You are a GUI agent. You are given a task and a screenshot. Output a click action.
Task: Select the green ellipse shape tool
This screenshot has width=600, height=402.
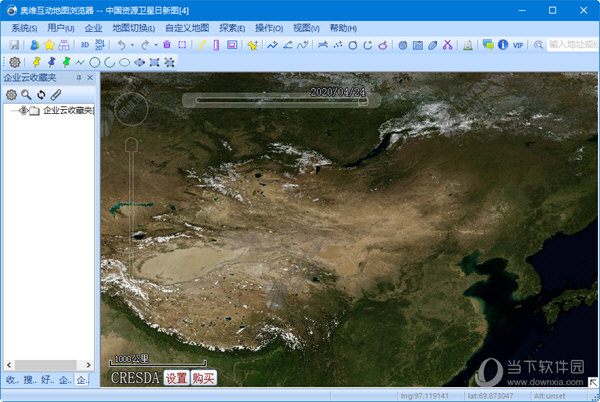[x=124, y=62]
